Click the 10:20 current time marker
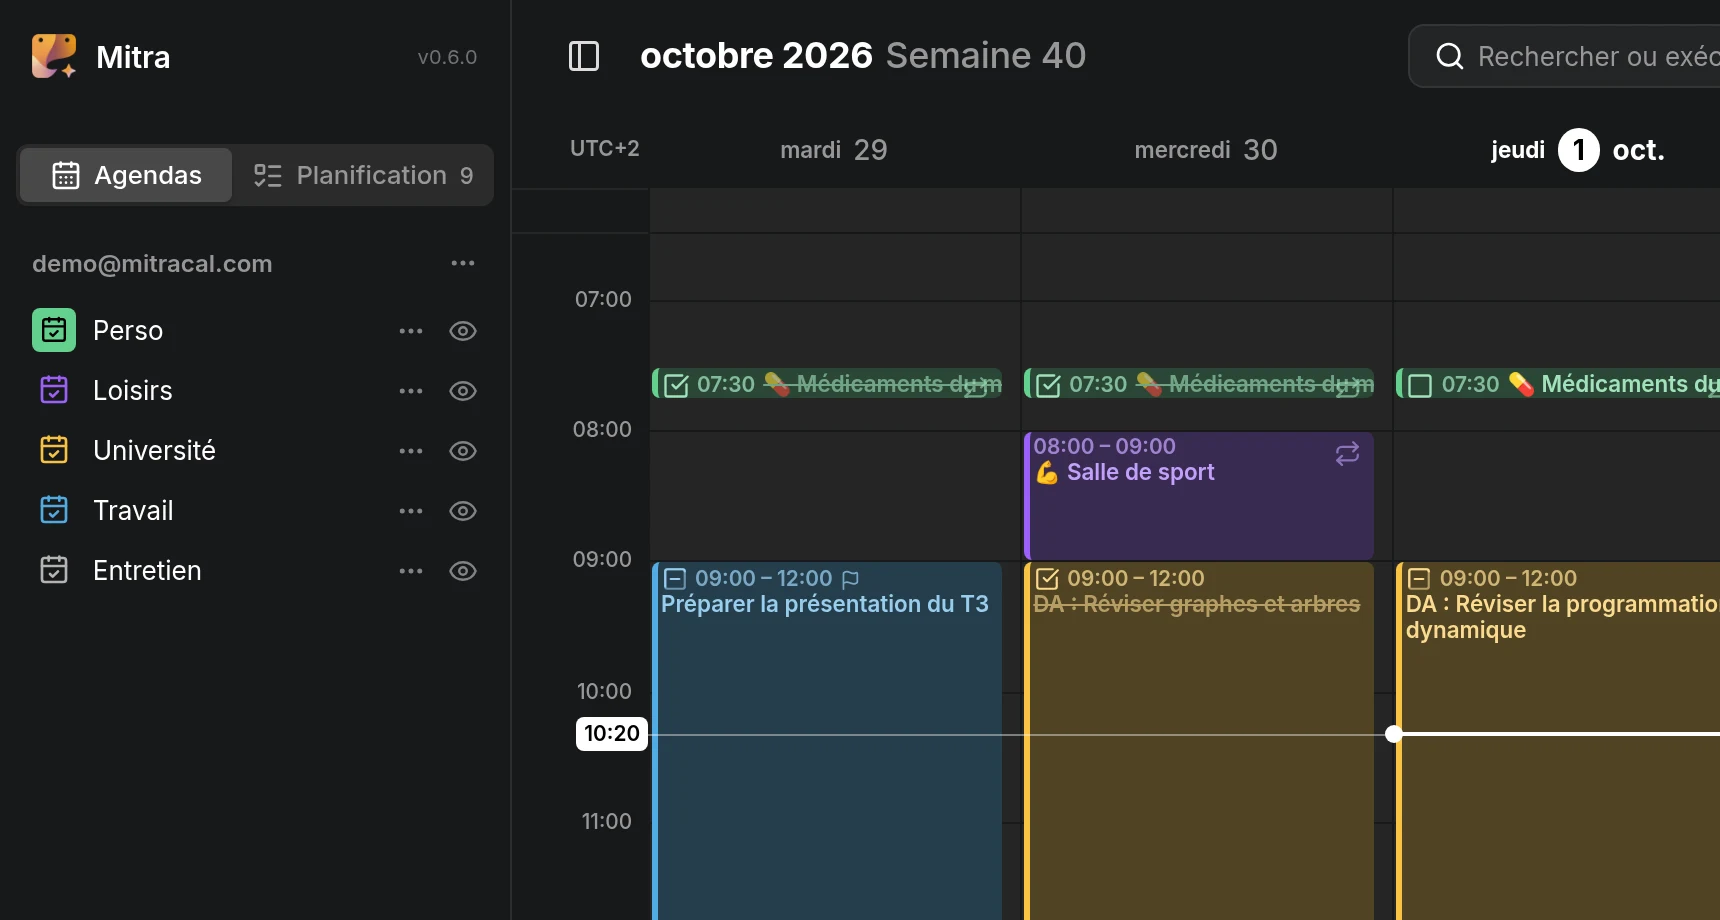Screen dimensions: 1720x920 pyautogui.click(x=612, y=733)
